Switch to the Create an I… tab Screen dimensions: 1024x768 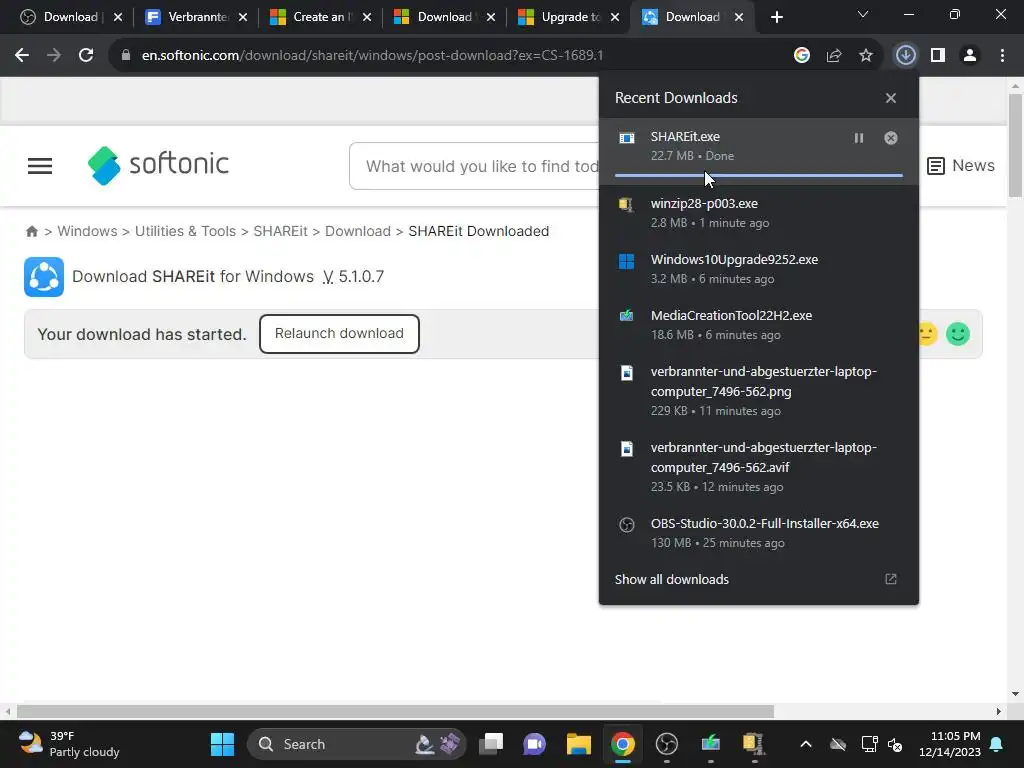coord(320,17)
